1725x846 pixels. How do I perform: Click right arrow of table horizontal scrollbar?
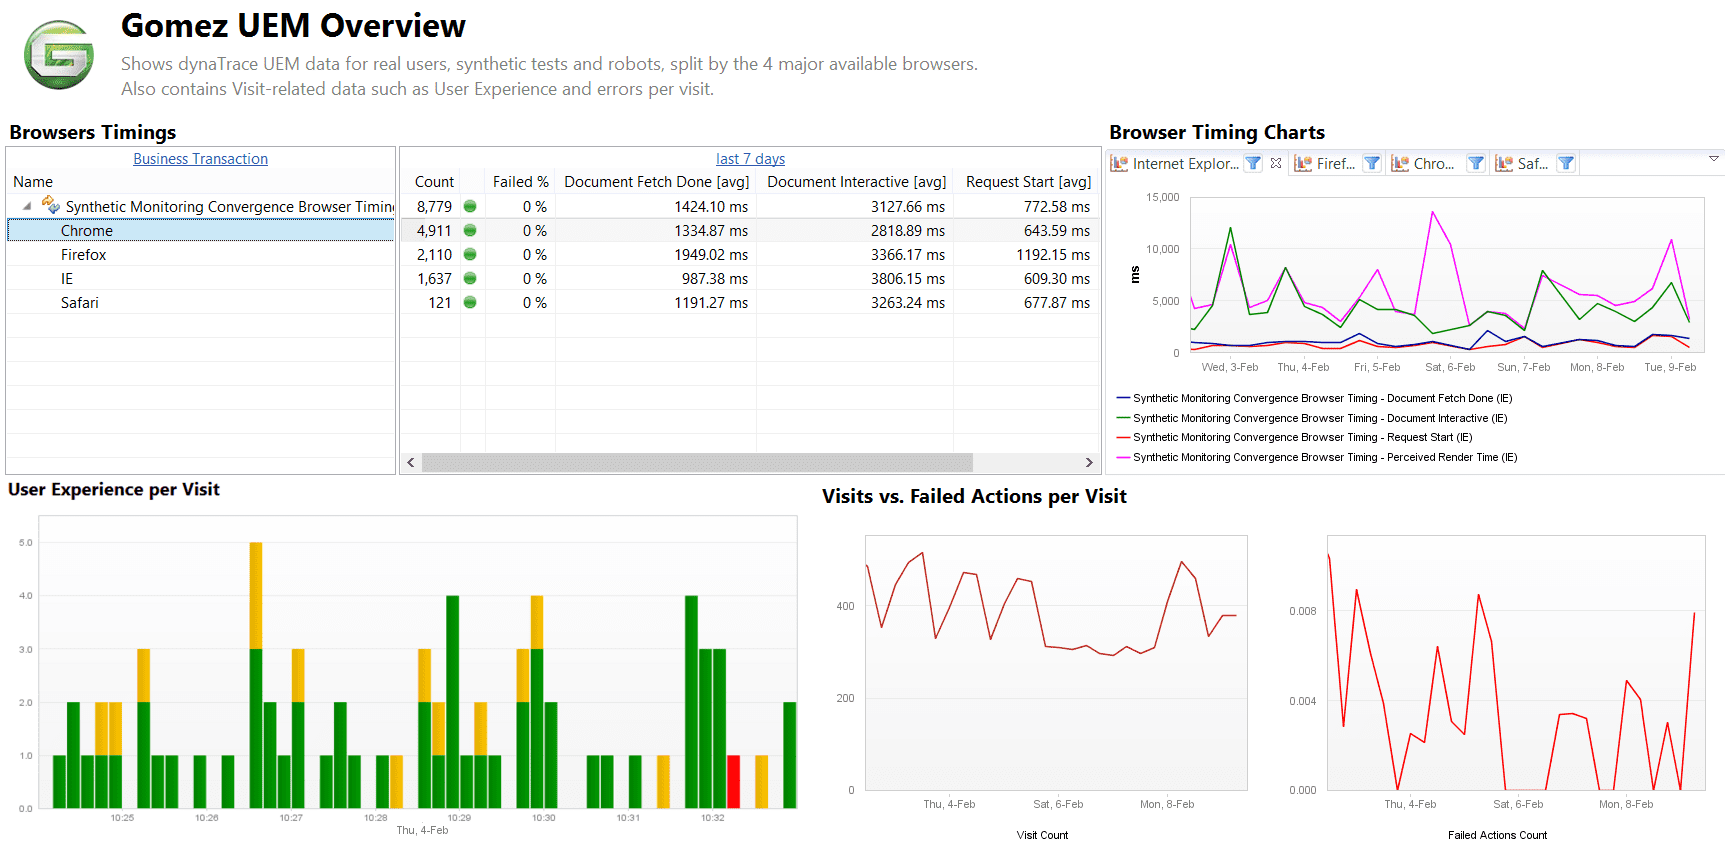coord(1089,462)
